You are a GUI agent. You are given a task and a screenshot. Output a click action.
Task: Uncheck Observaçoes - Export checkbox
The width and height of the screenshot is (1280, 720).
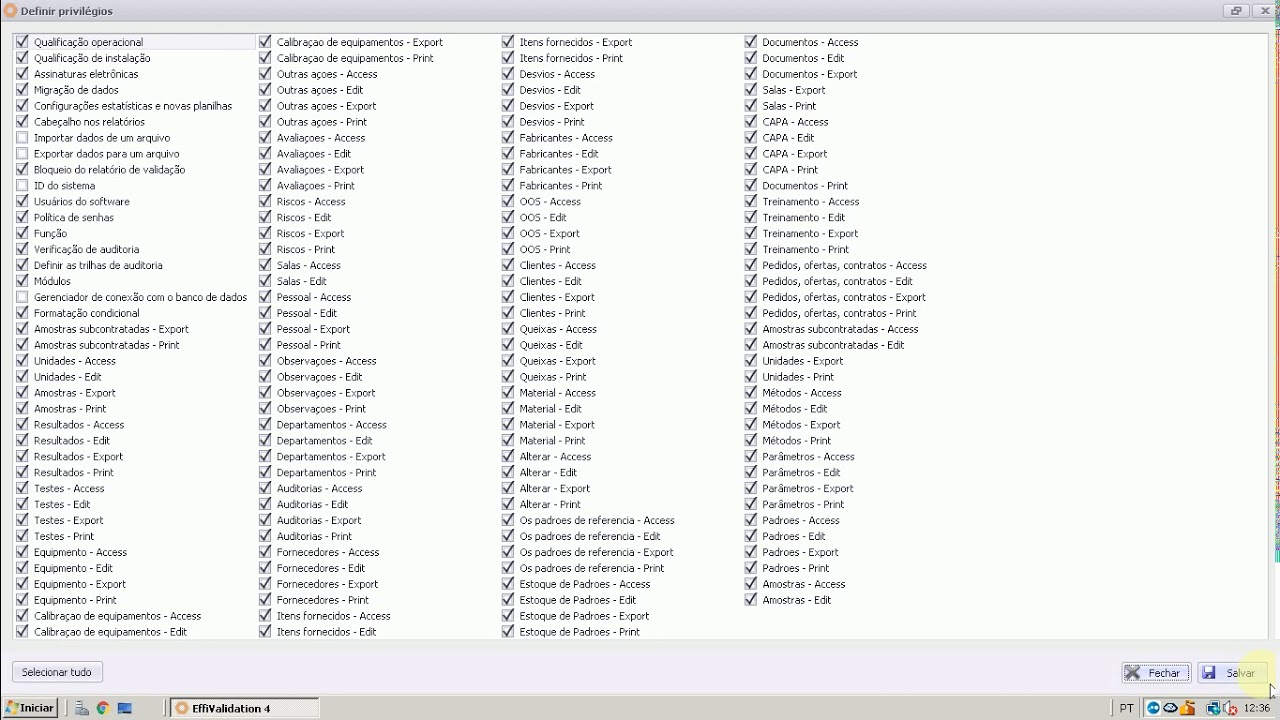(265, 393)
